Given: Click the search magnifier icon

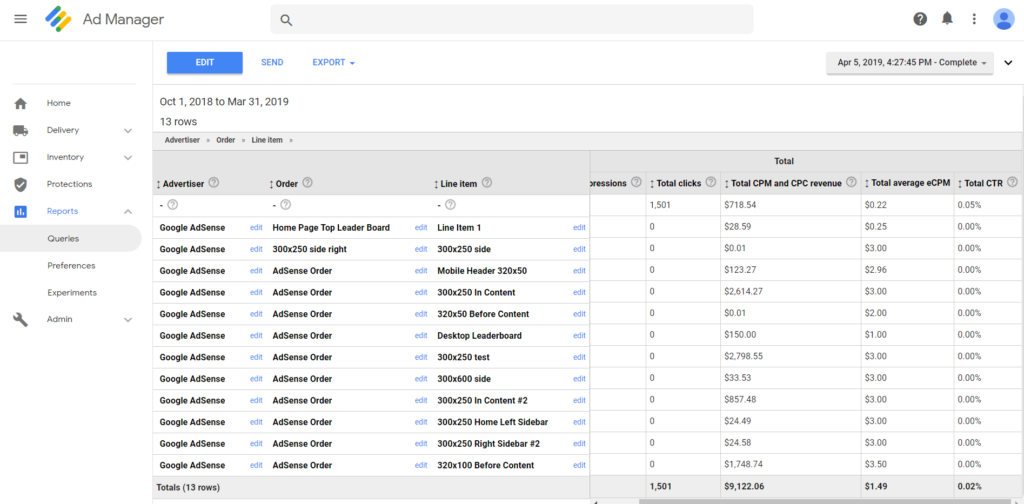Looking at the screenshot, I should 285,20.
